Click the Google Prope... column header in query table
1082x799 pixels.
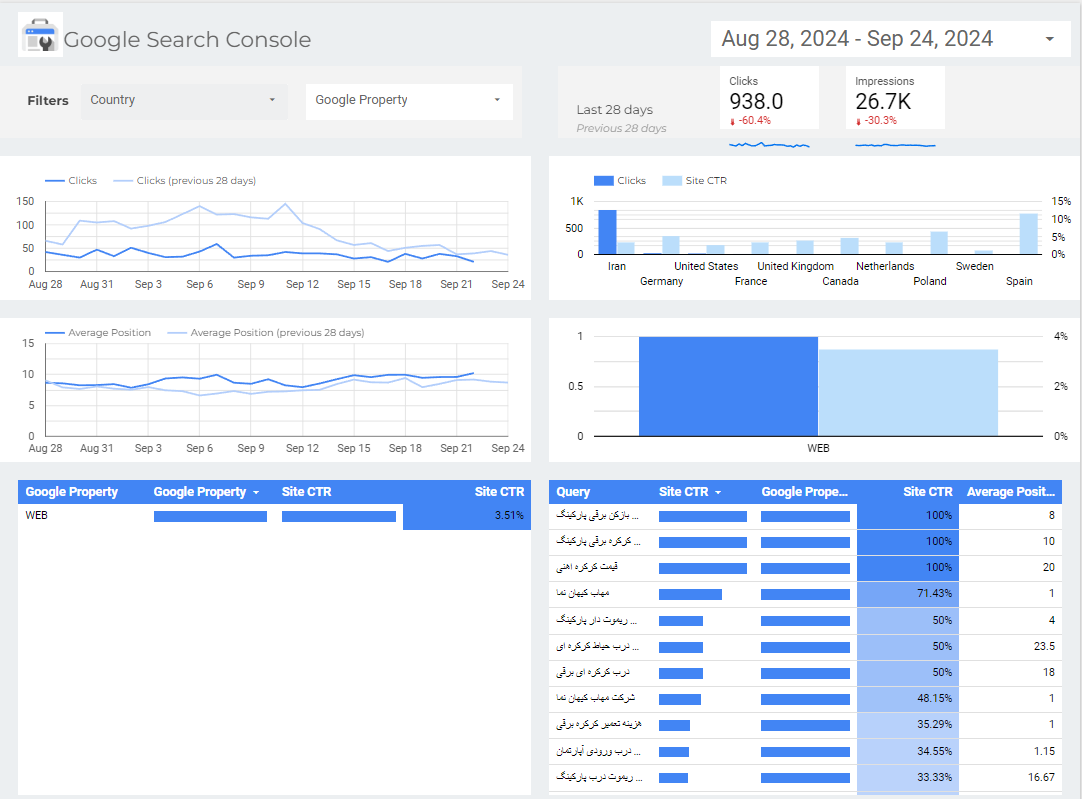(x=805, y=492)
